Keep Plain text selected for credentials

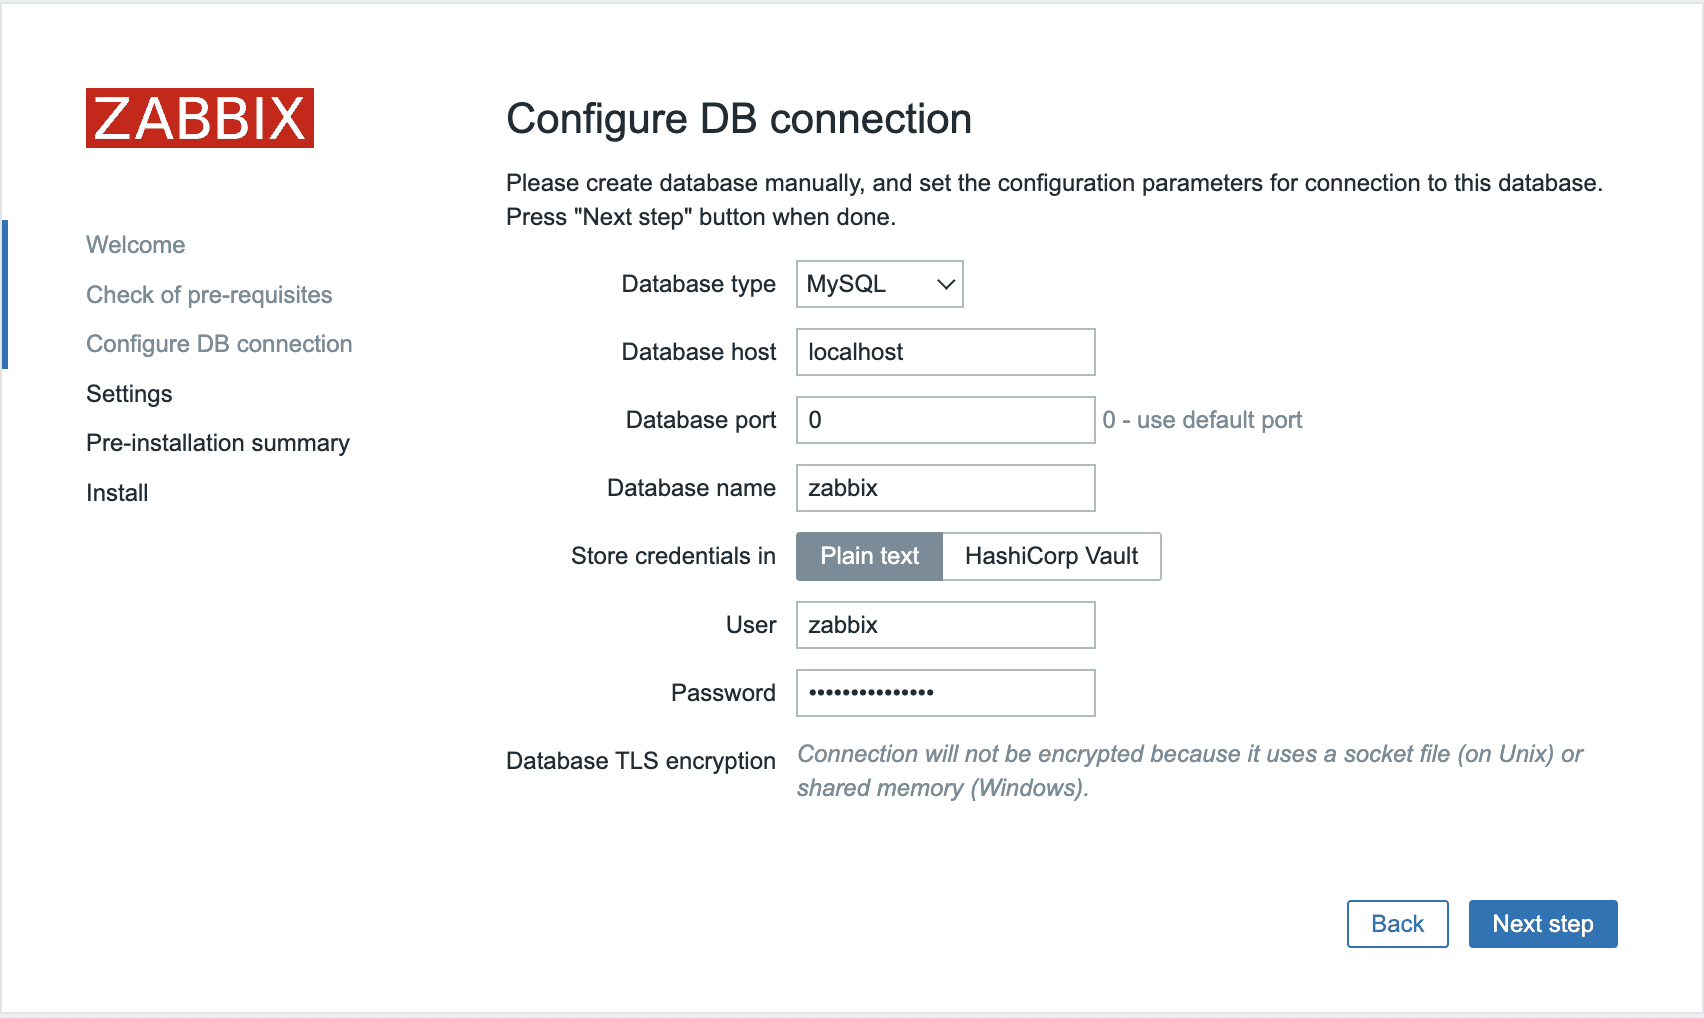868,556
